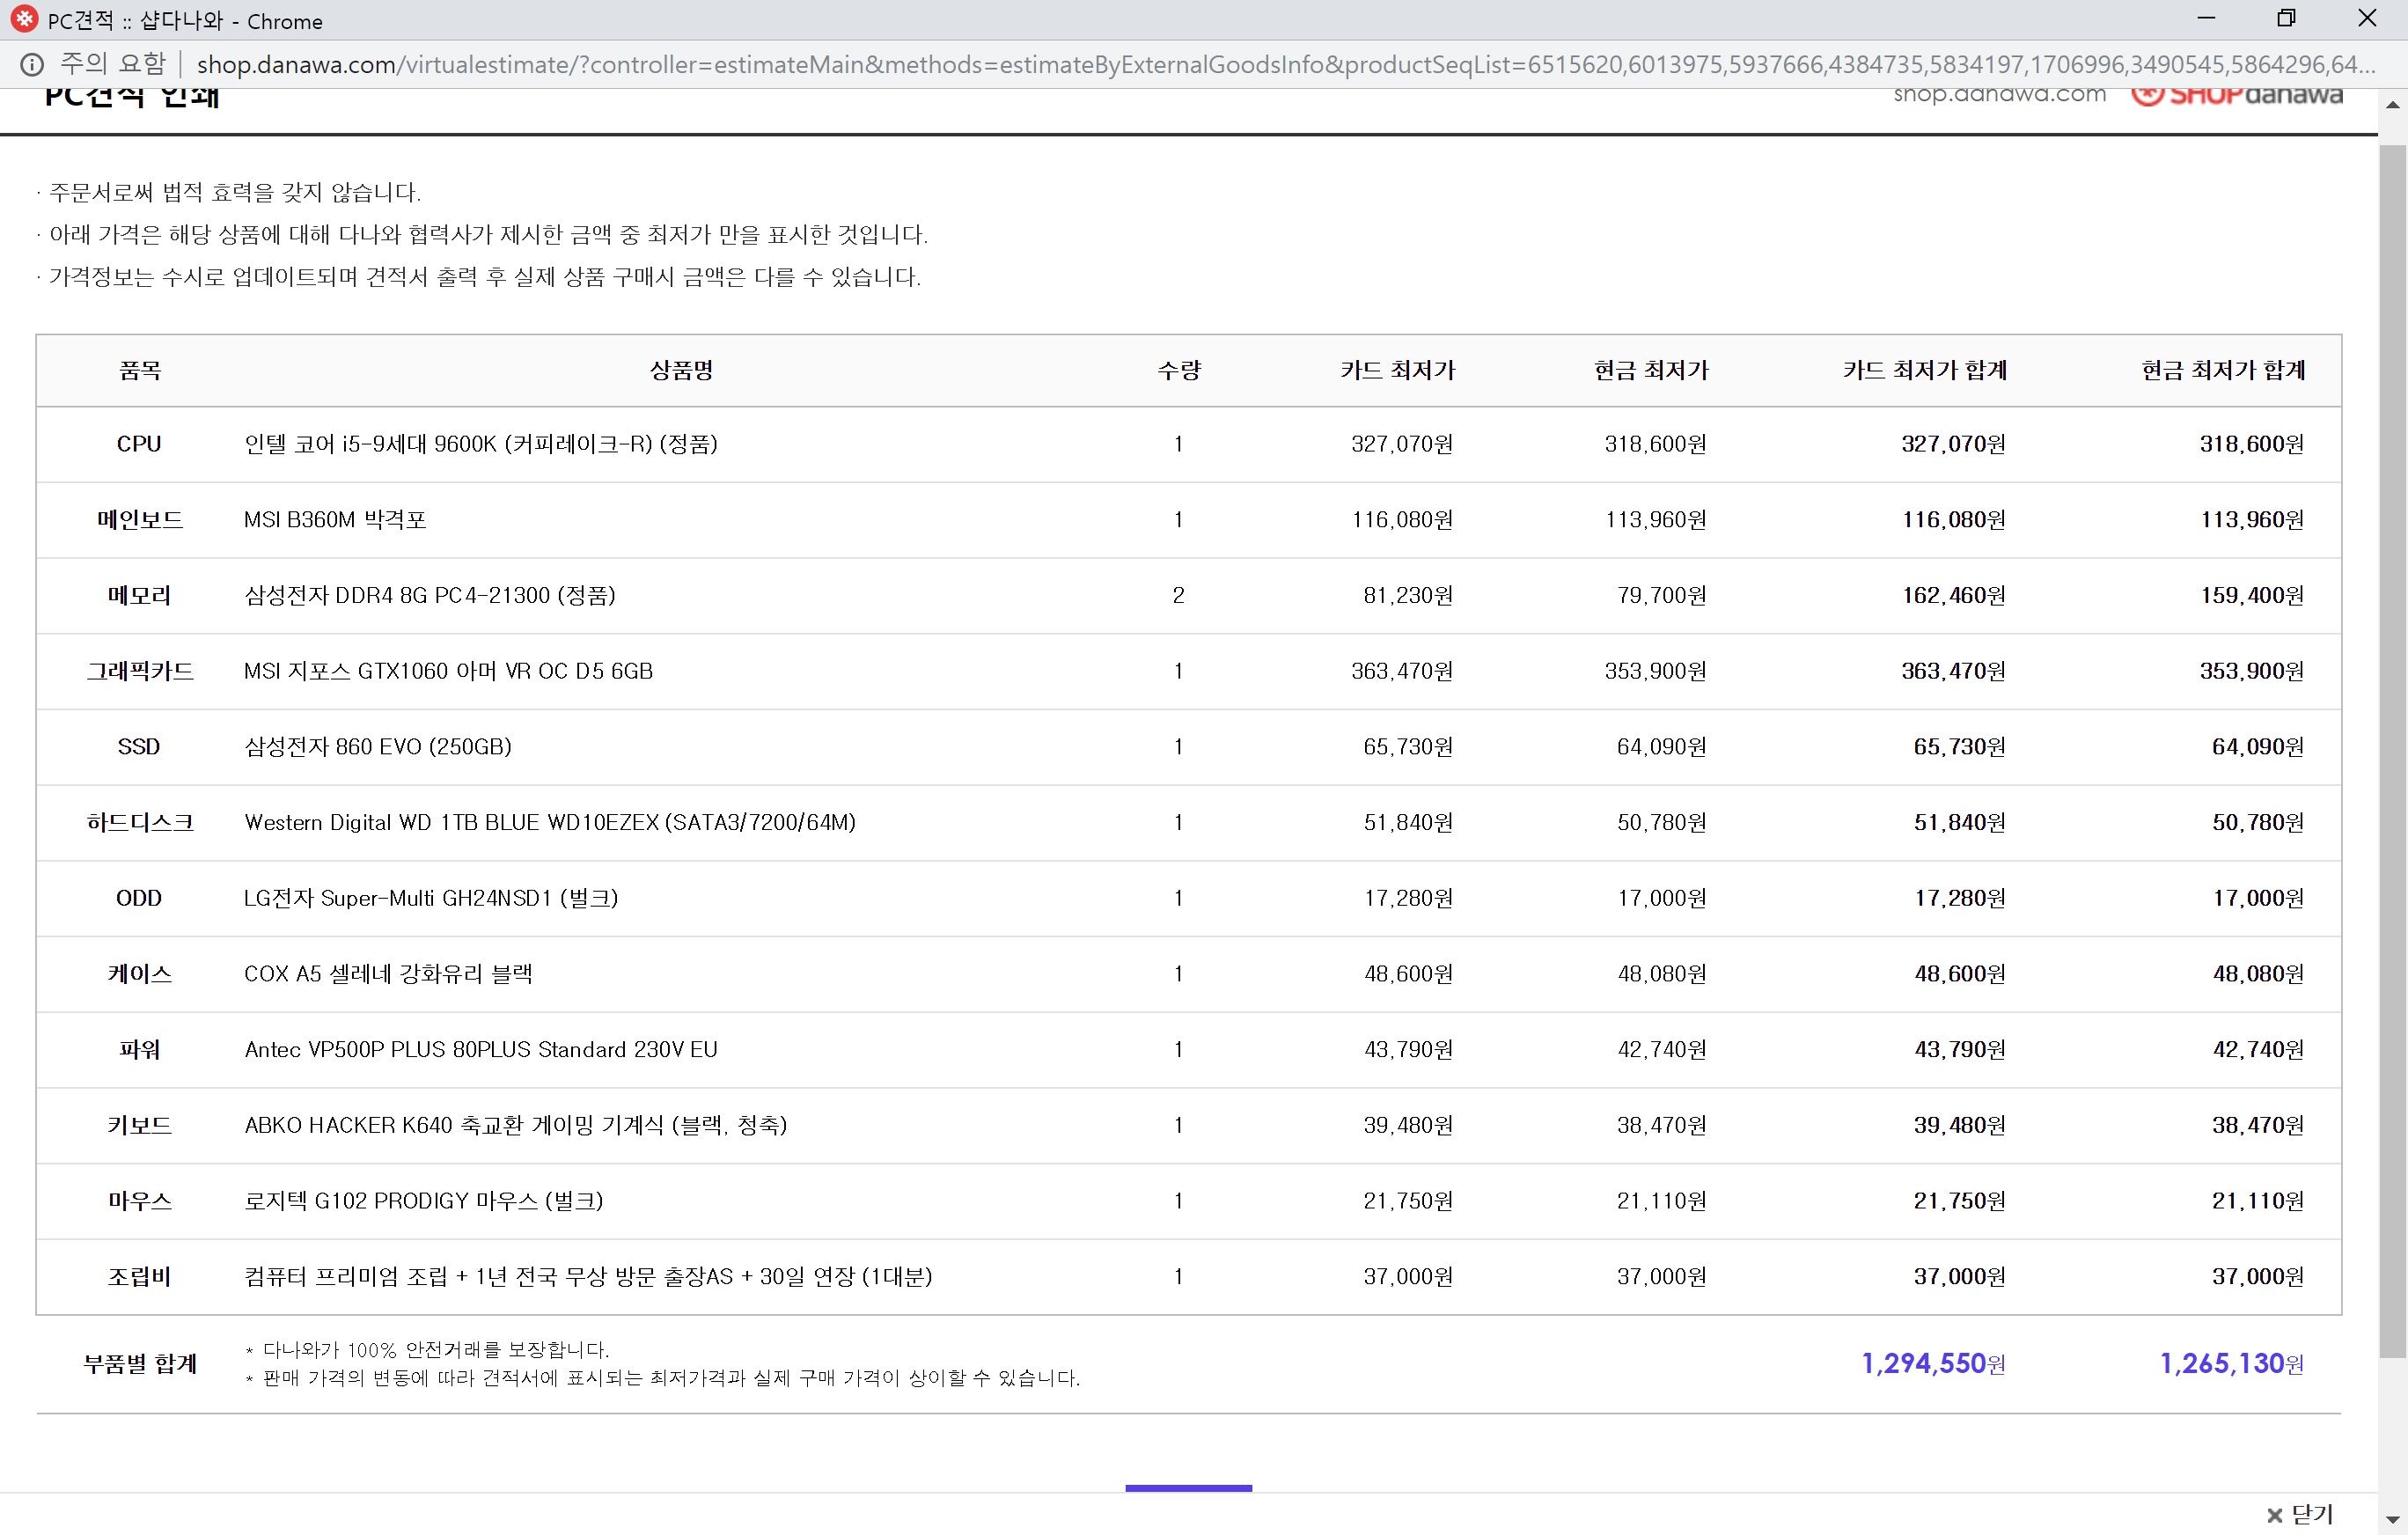The image size is (2408, 1535).
Task: Click the vertical scrollbar thumb
Action: click(x=2392, y=751)
